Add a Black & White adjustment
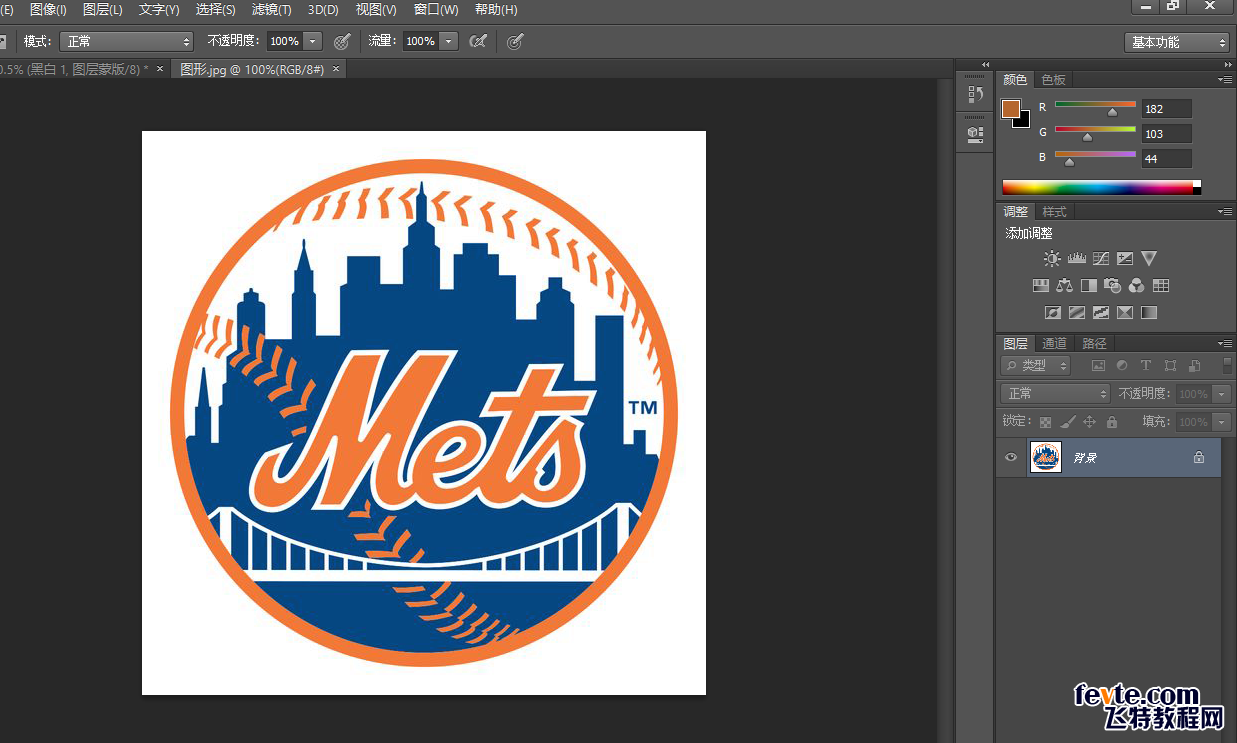 (x=1088, y=285)
